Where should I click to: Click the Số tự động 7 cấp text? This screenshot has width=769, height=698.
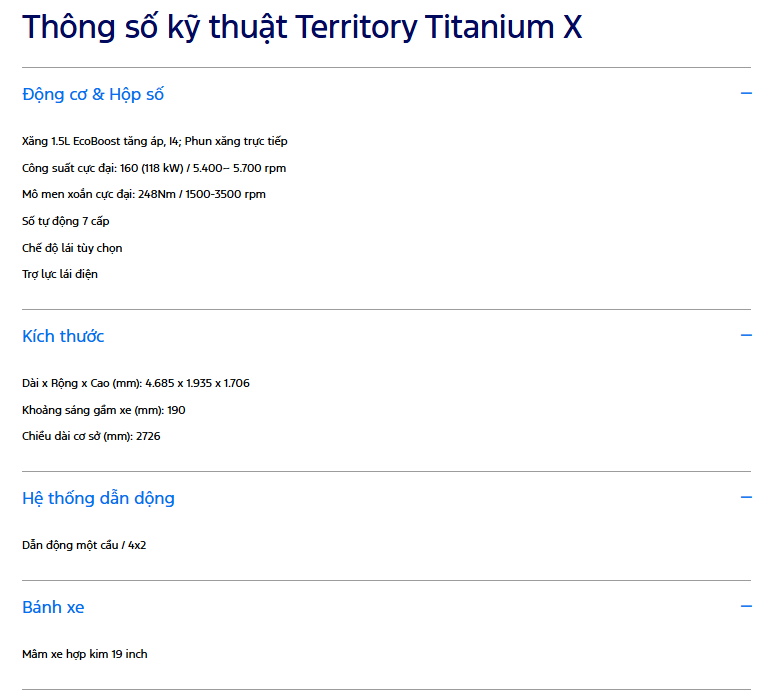[x=66, y=221]
